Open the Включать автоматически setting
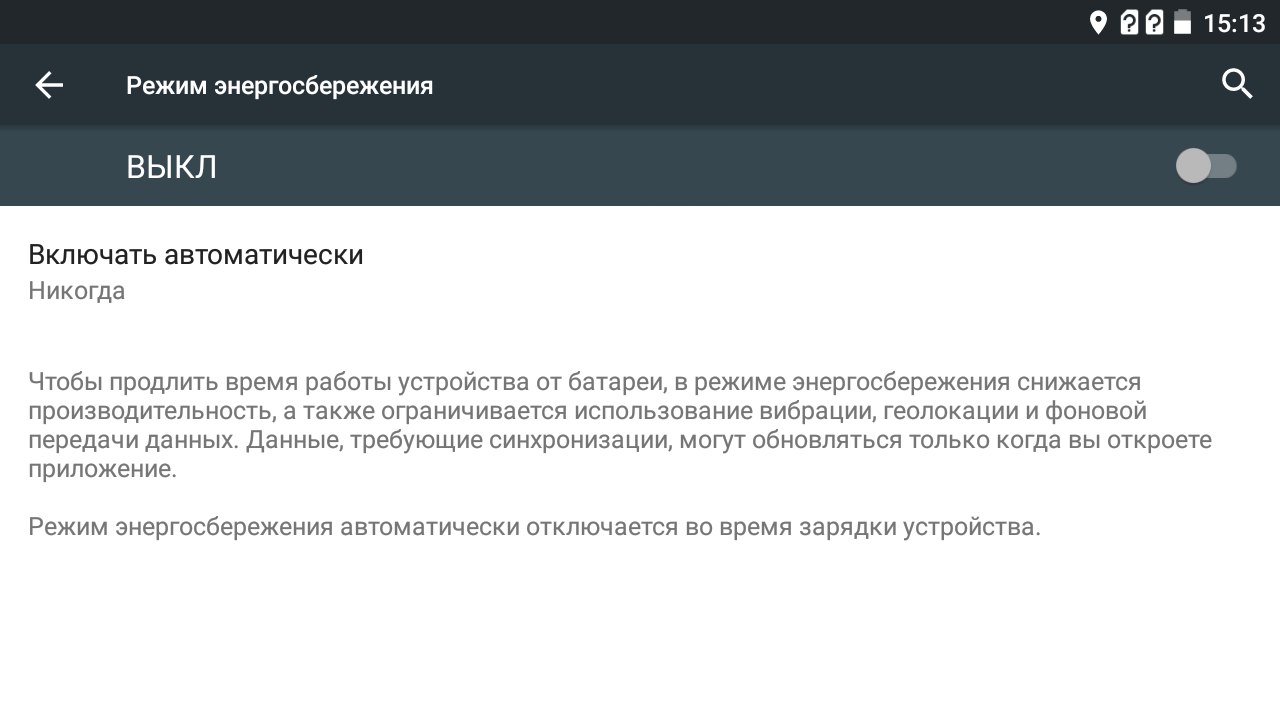Image resolution: width=1280 pixels, height=720 pixels. 196,255
